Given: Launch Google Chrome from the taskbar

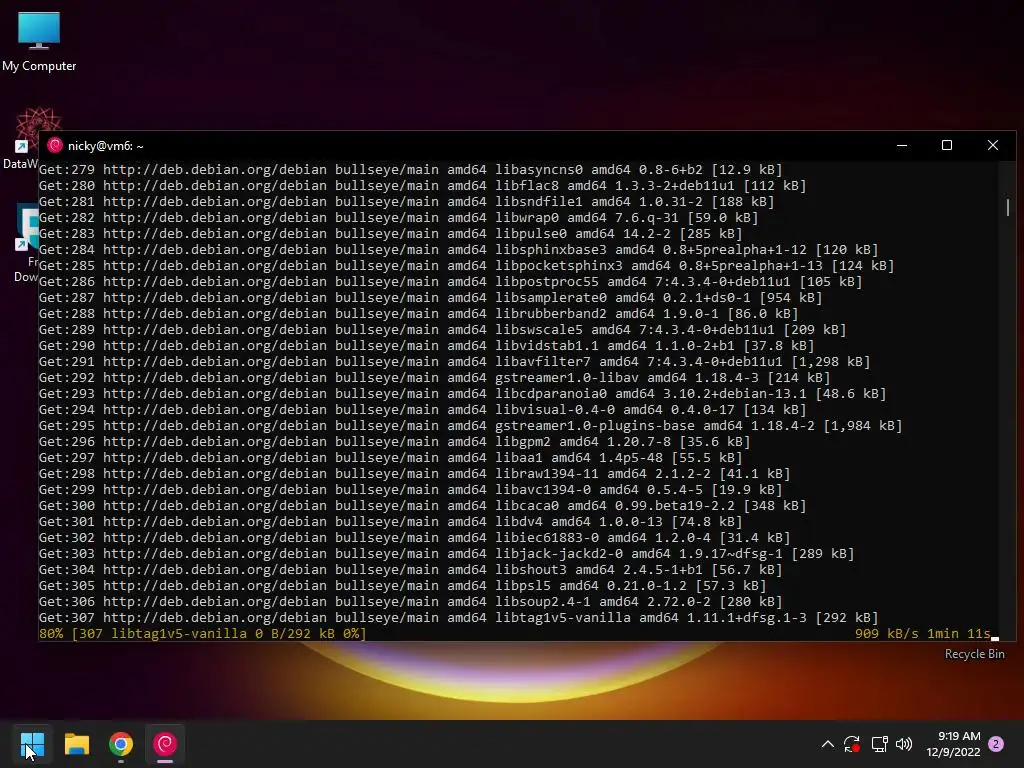Looking at the screenshot, I should (x=121, y=744).
